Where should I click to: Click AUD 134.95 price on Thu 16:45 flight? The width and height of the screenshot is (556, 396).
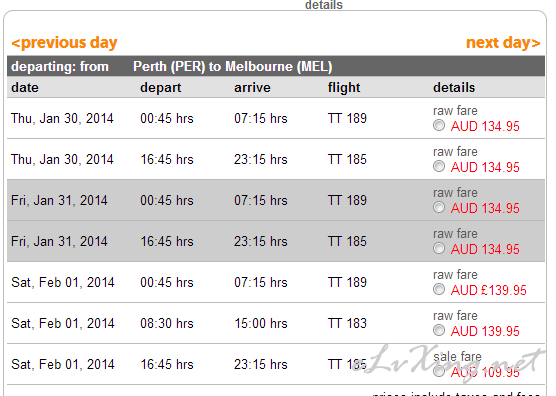[x=485, y=167]
